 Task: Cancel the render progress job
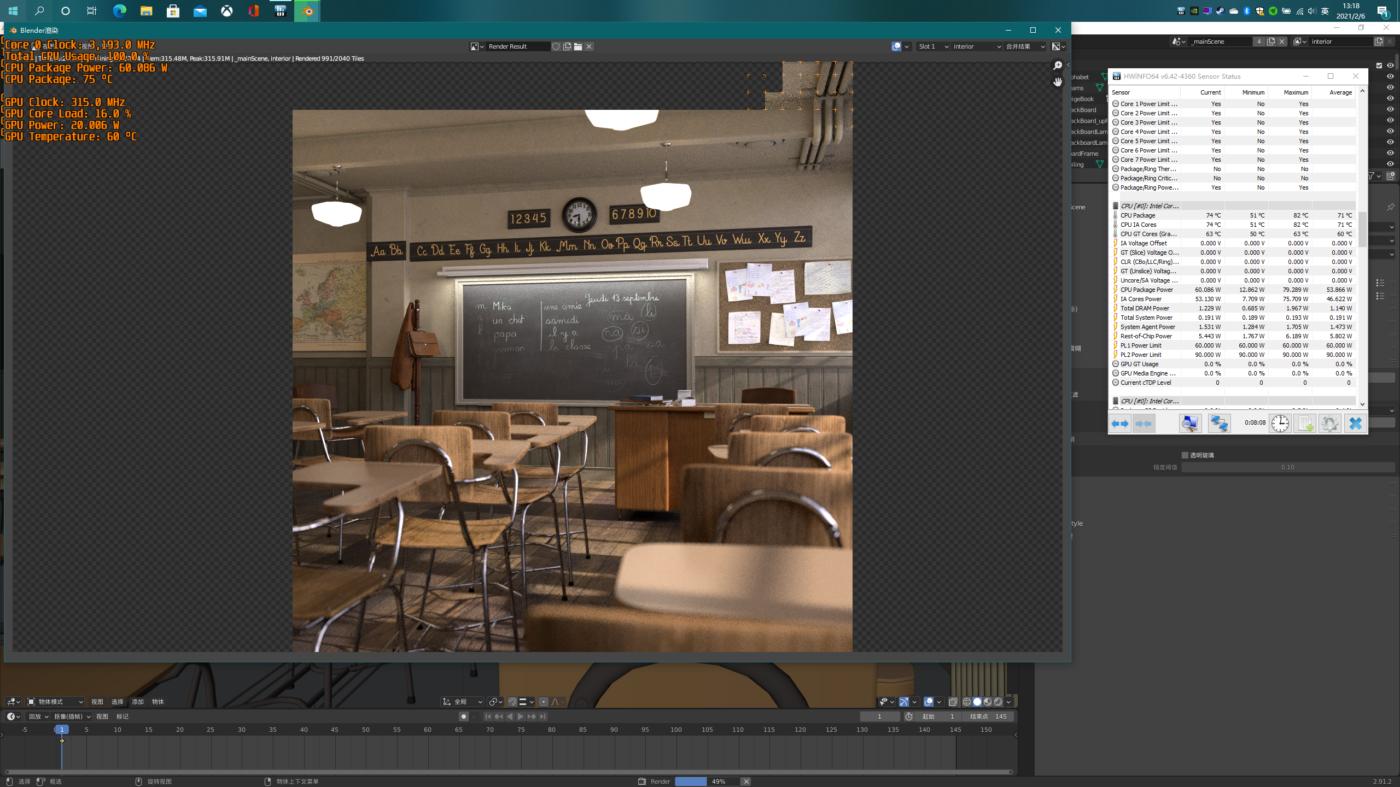[745, 781]
